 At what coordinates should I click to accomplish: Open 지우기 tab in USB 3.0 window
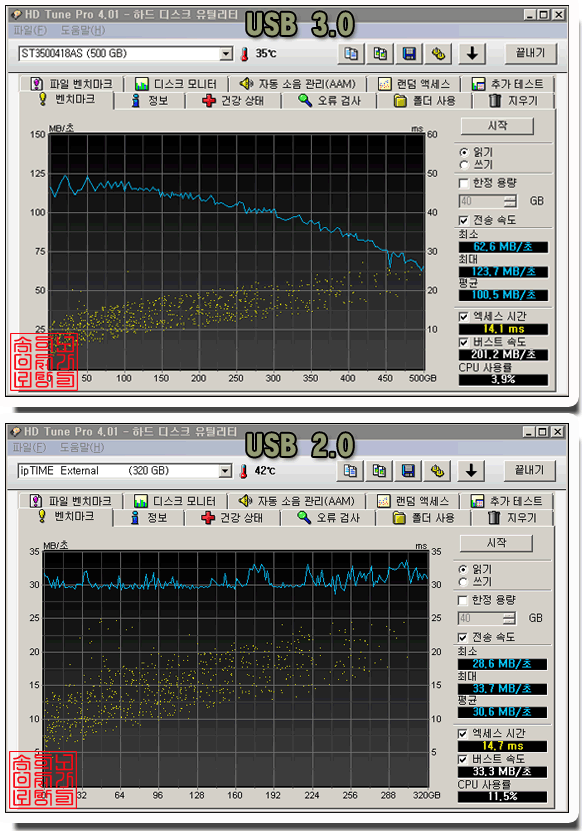[513, 101]
